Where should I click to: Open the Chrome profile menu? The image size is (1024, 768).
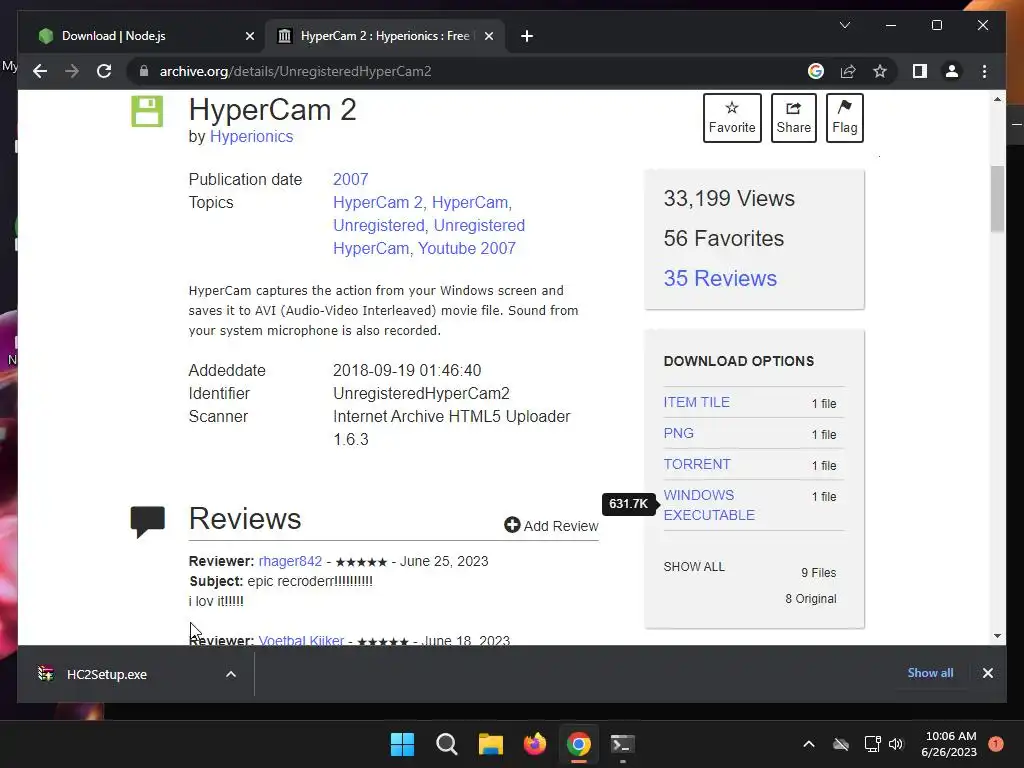[x=952, y=71]
